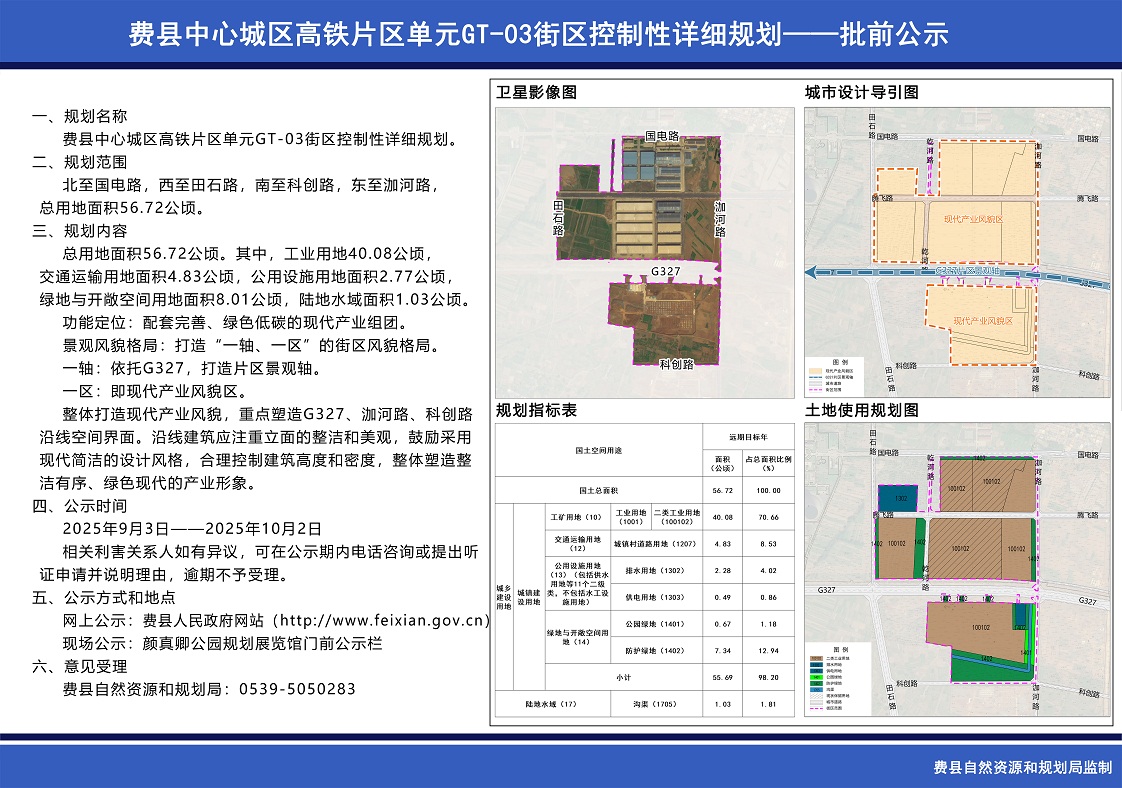Click the G327 label on the satellite image
Viewport: 1122px width, 788px height.
tap(665, 272)
